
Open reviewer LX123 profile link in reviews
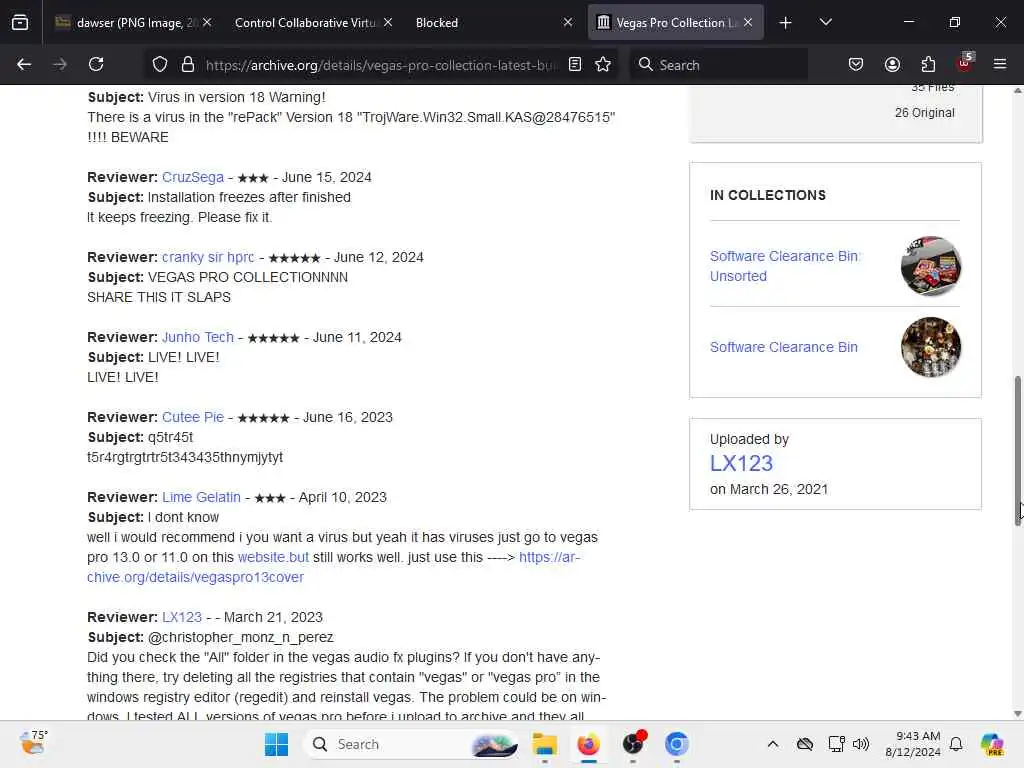click(182, 617)
